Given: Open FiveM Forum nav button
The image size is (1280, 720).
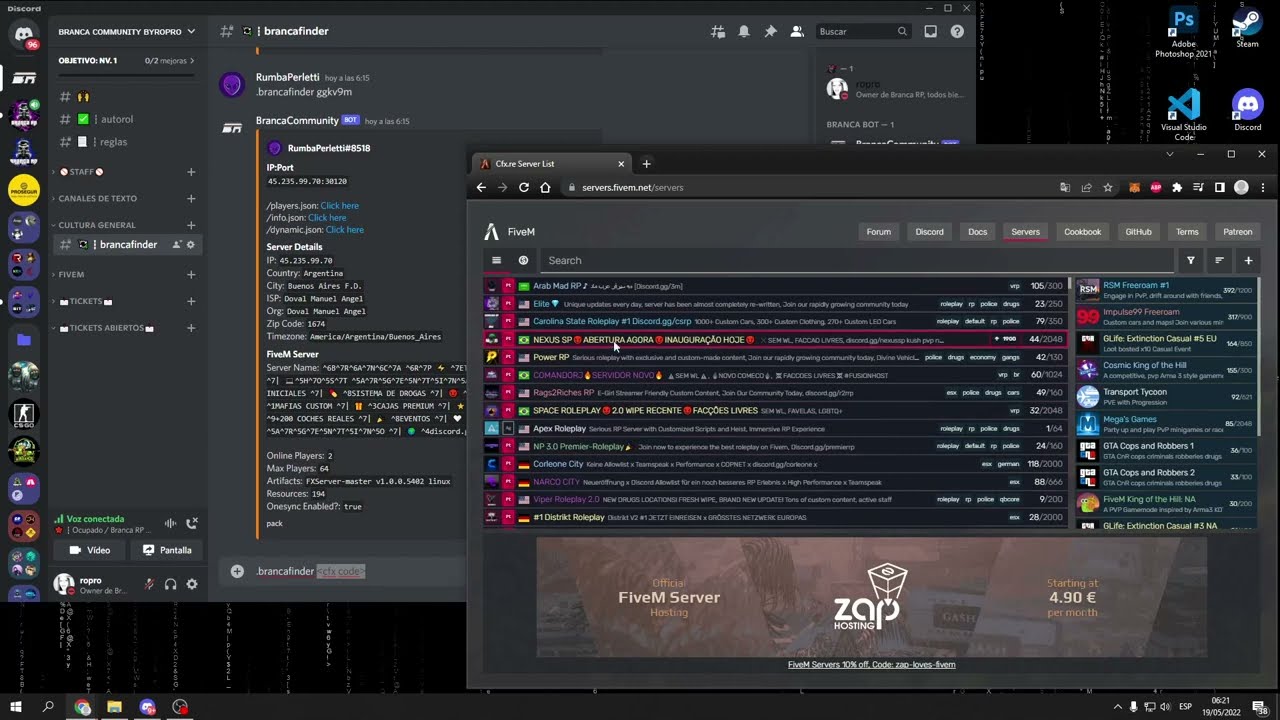Looking at the screenshot, I should [x=879, y=232].
